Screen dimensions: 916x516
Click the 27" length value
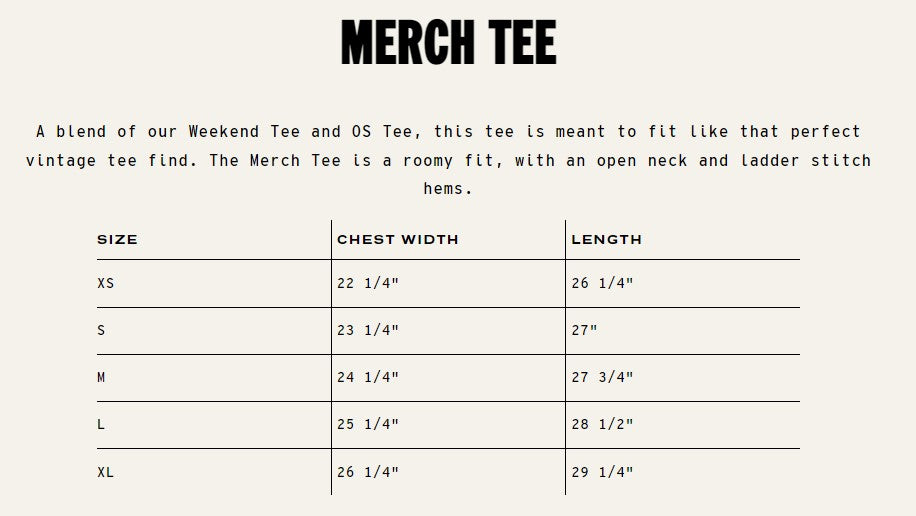pyautogui.click(x=585, y=330)
